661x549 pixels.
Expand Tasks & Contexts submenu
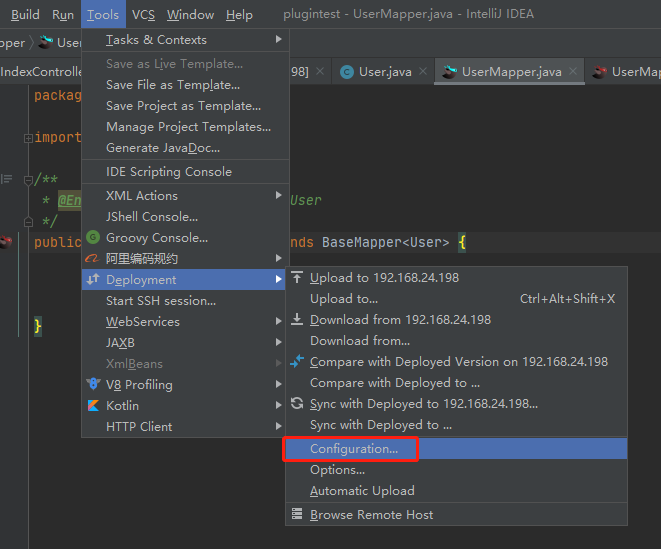[185, 40]
